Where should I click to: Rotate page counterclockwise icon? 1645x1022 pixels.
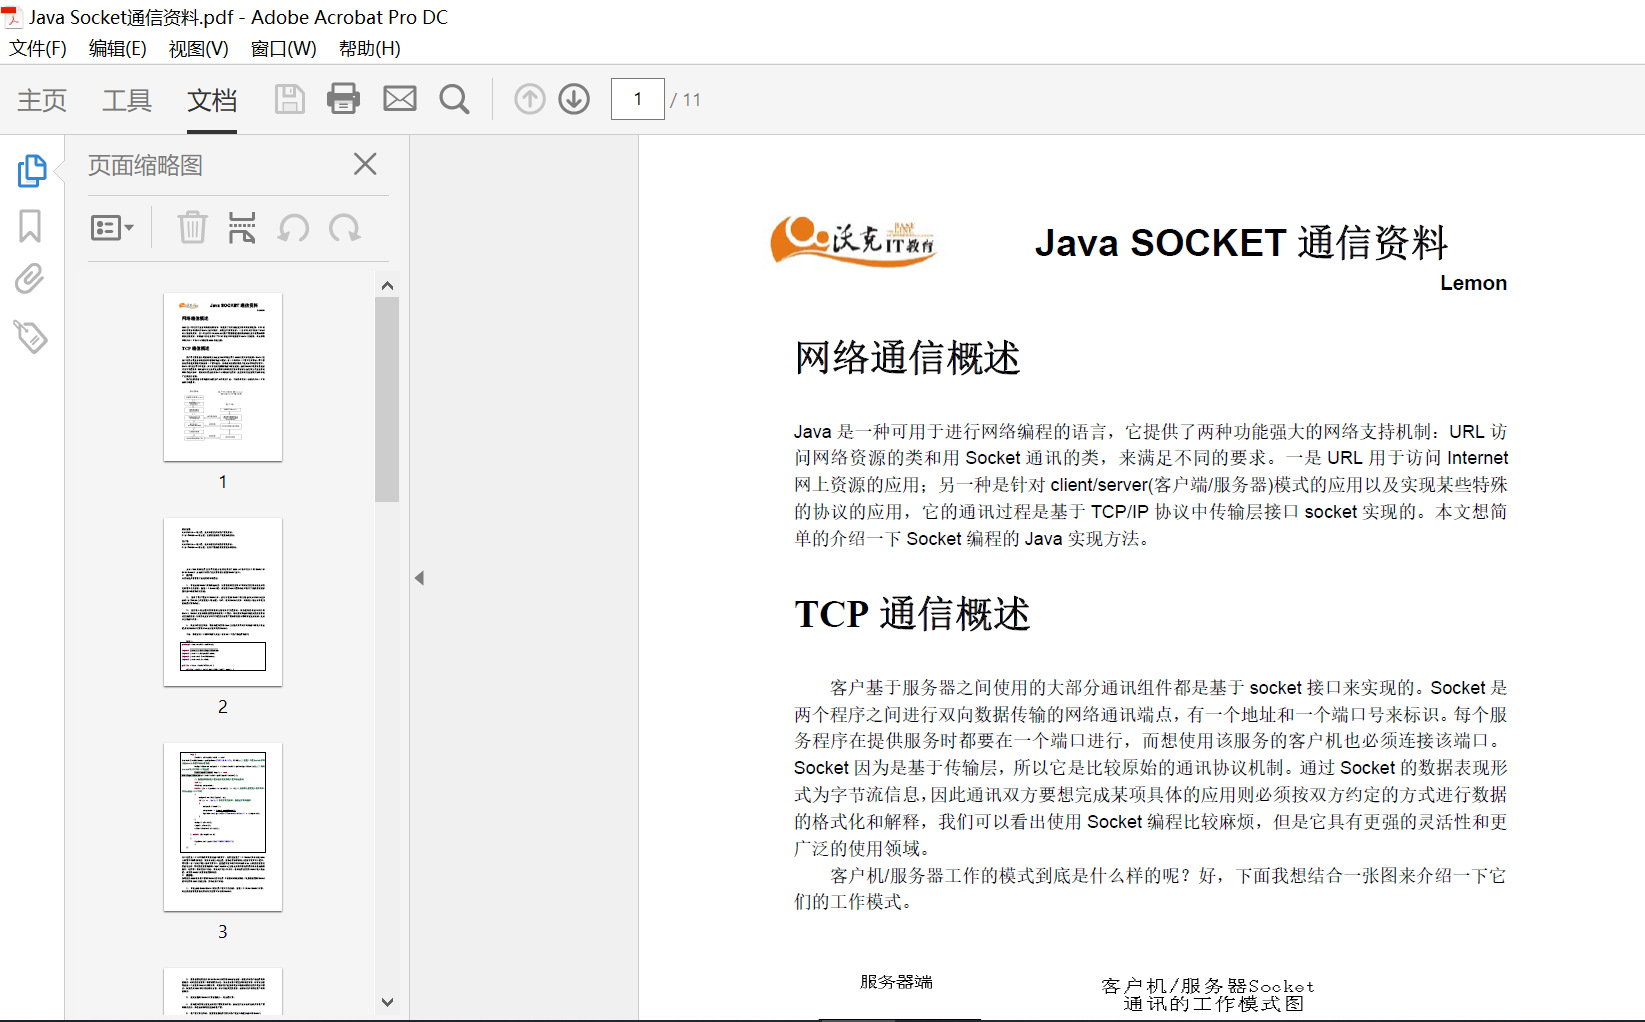point(293,228)
